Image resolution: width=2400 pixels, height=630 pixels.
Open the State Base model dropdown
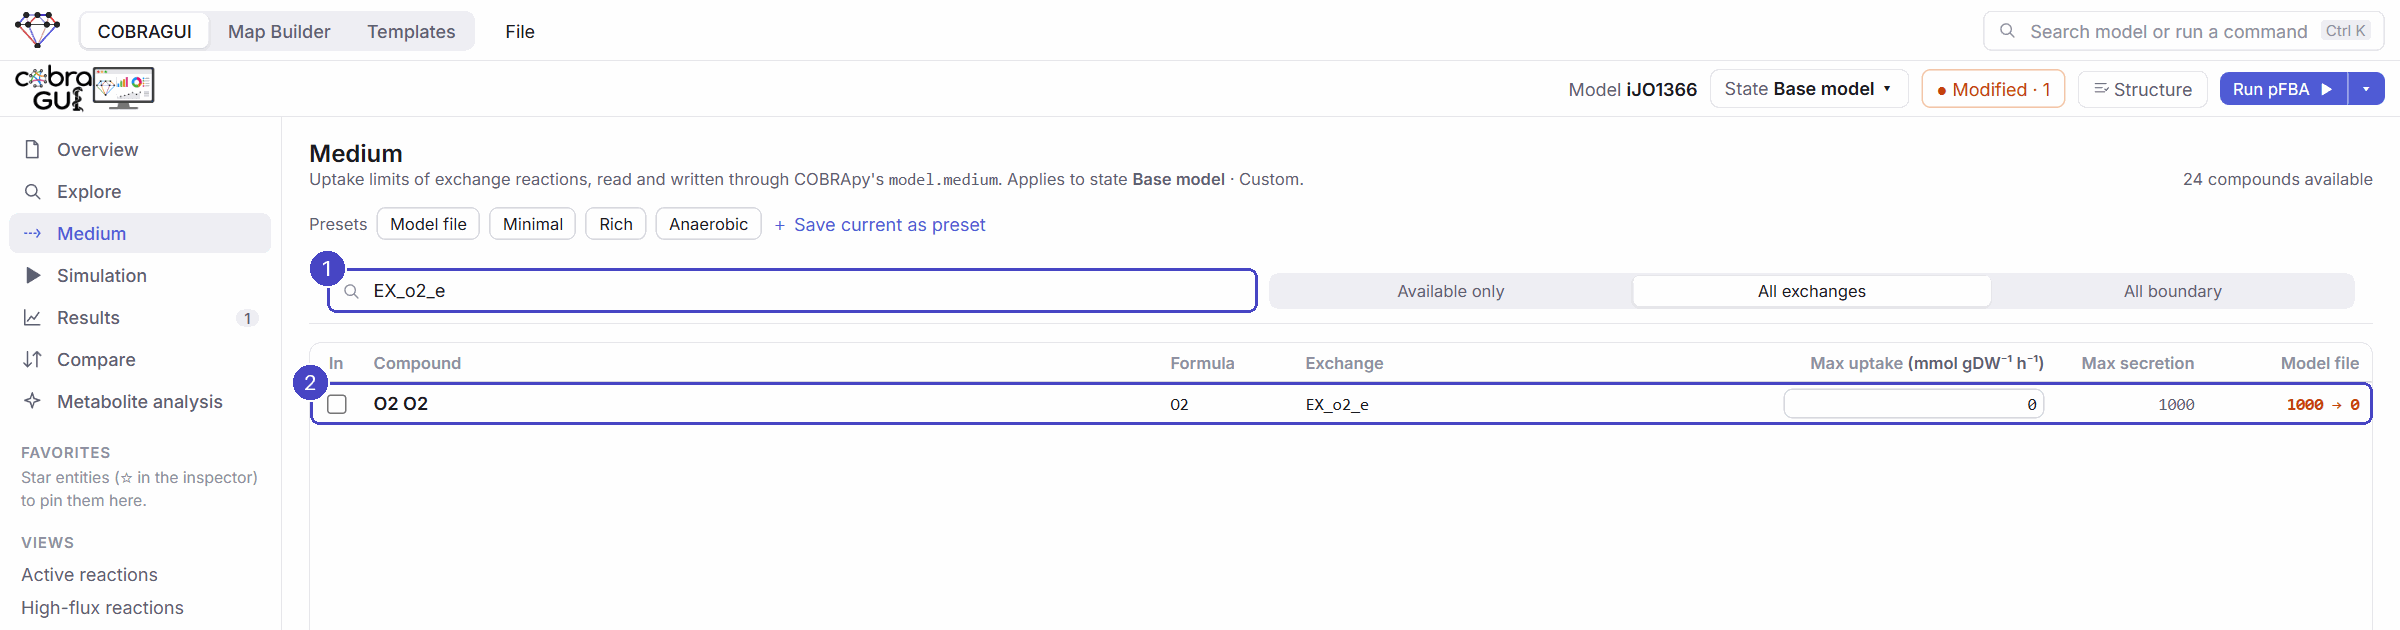(x=1808, y=89)
